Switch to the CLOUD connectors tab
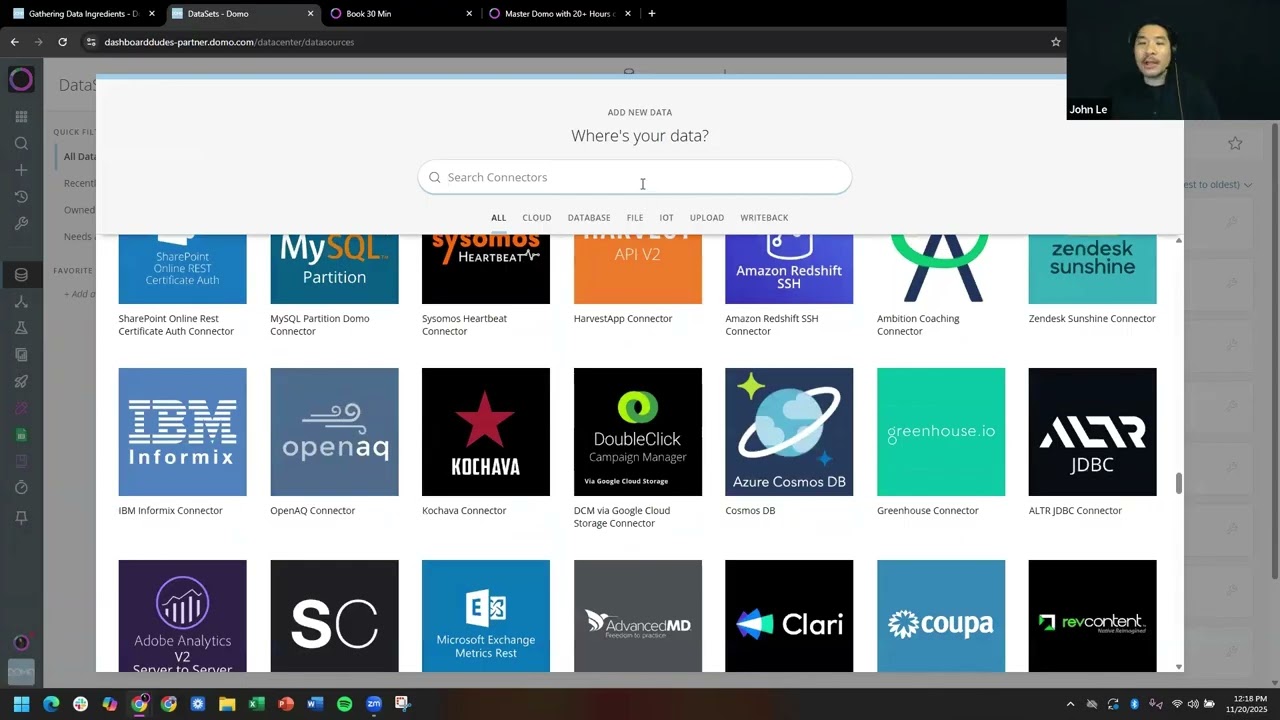The width and height of the screenshot is (1280, 720). click(x=536, y=217)
